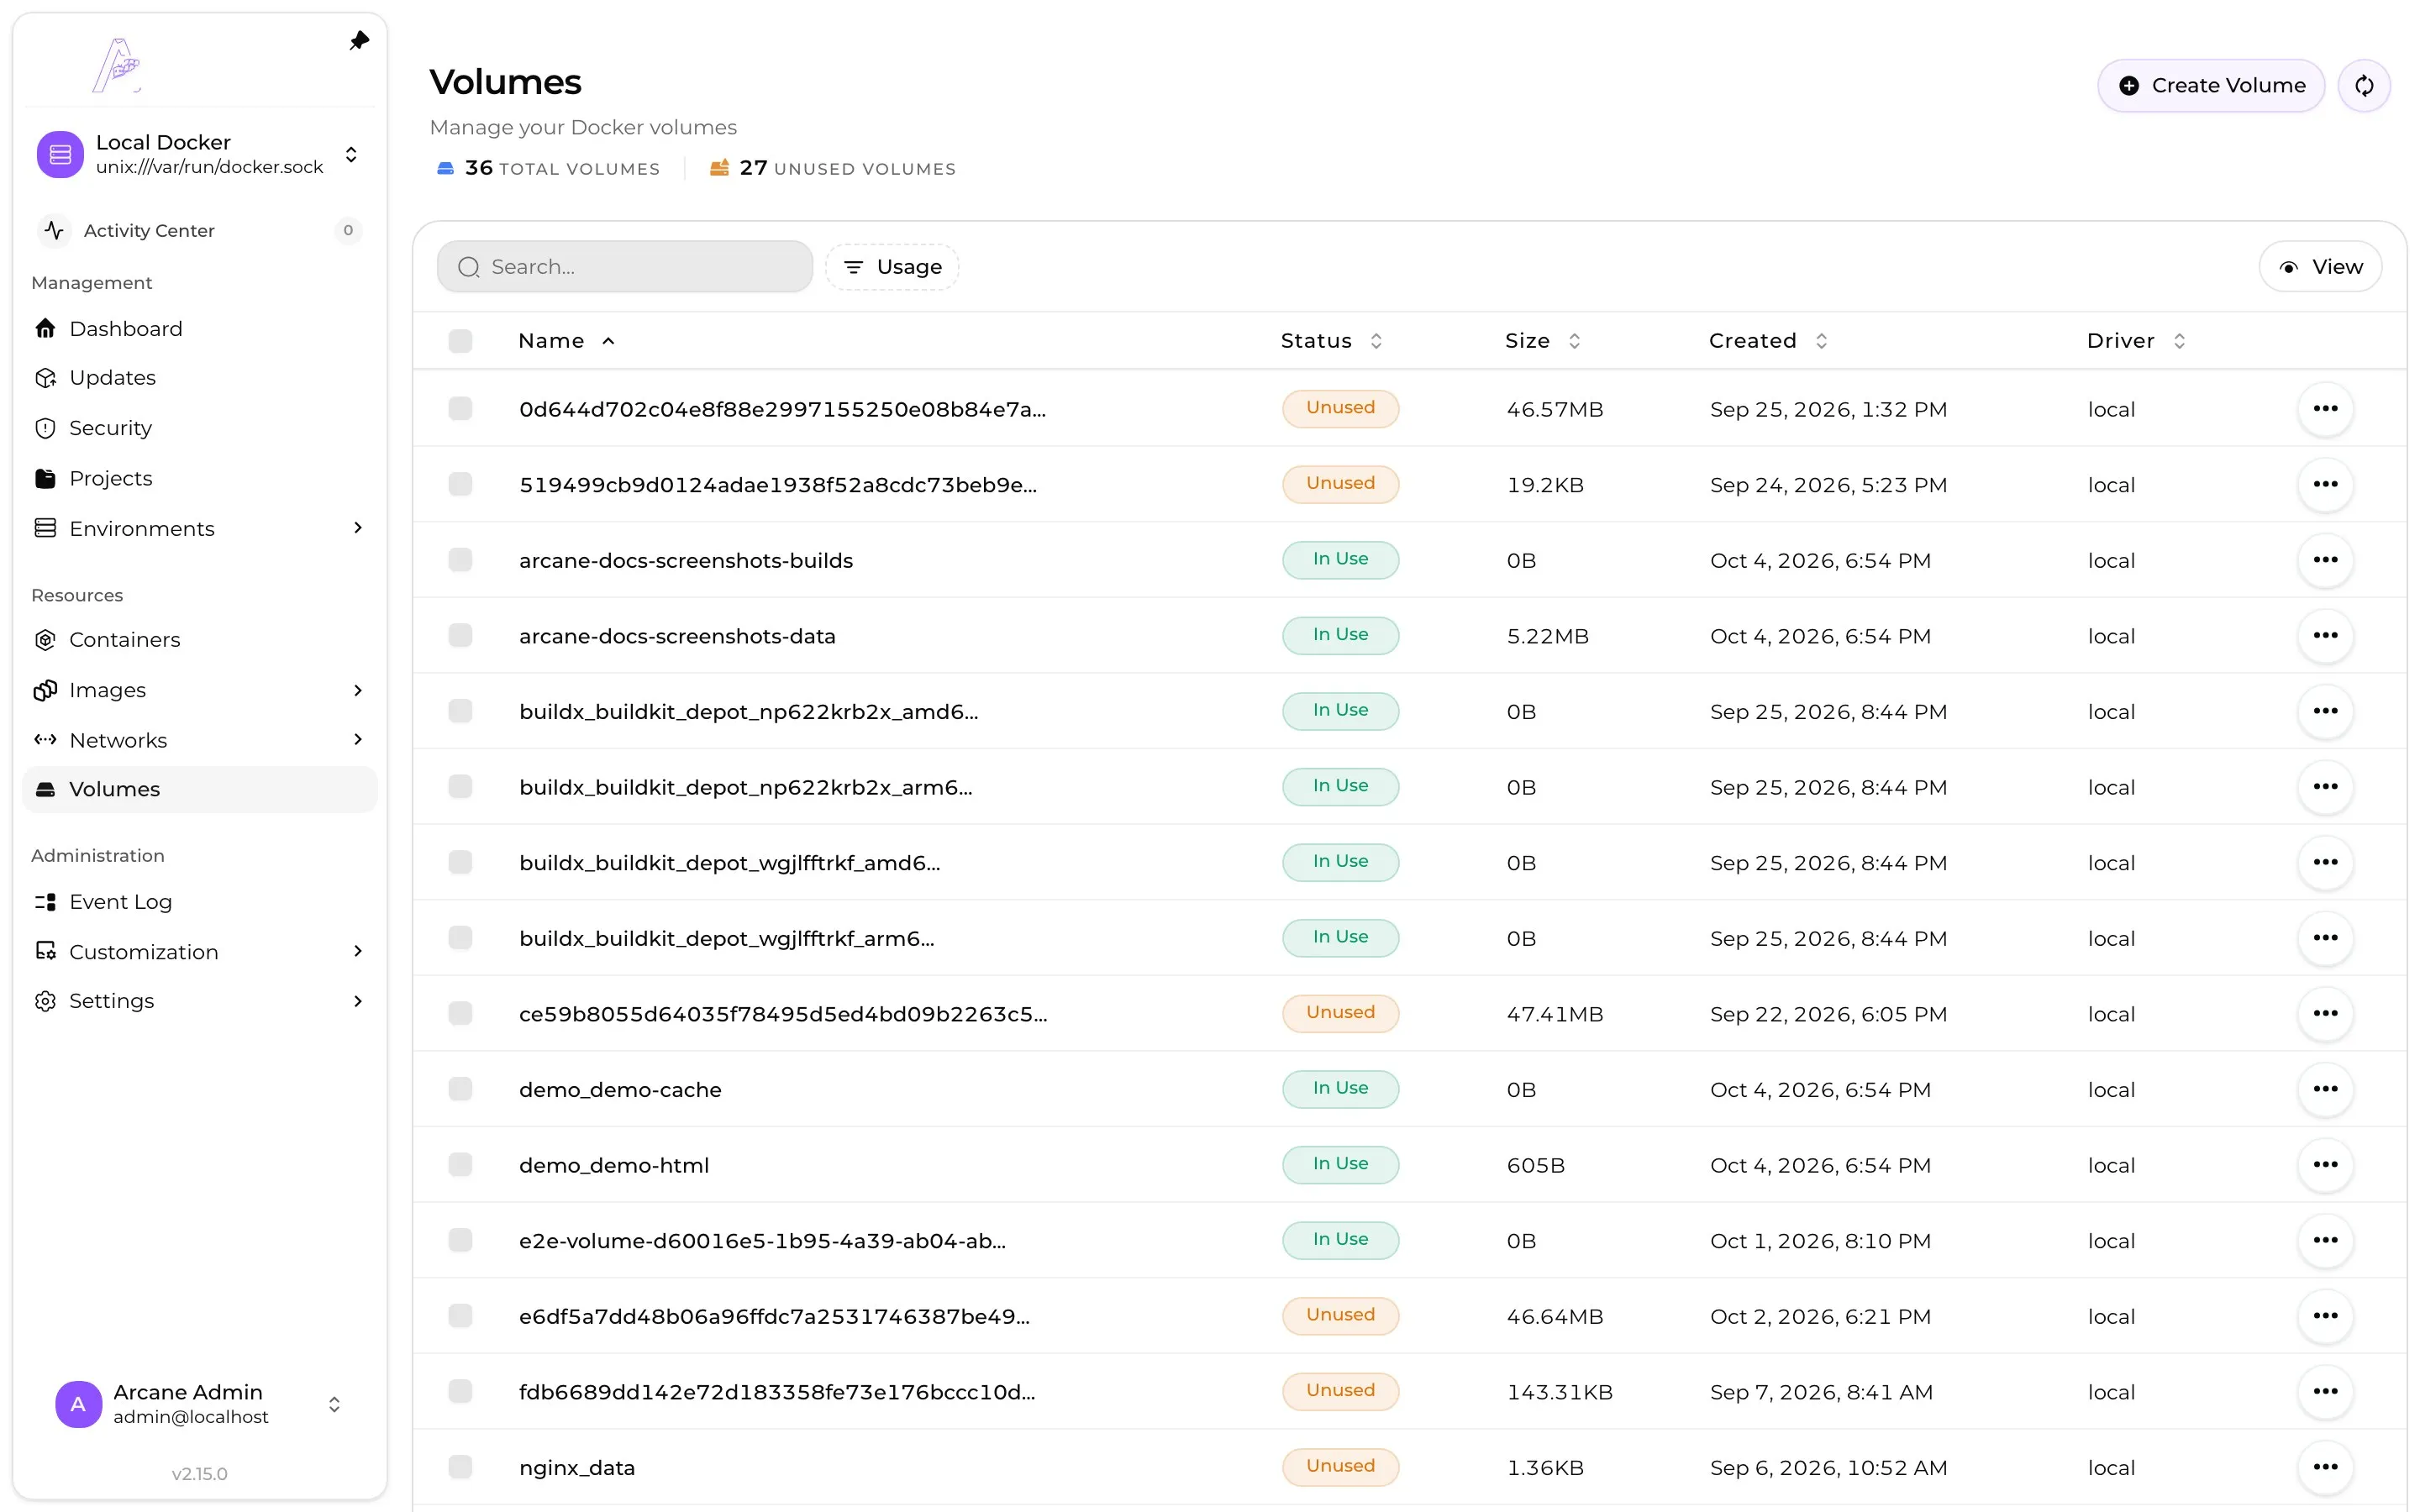Click the Arcane logo in the sidebar
2420x1512 pixels.
coord(117,65)
